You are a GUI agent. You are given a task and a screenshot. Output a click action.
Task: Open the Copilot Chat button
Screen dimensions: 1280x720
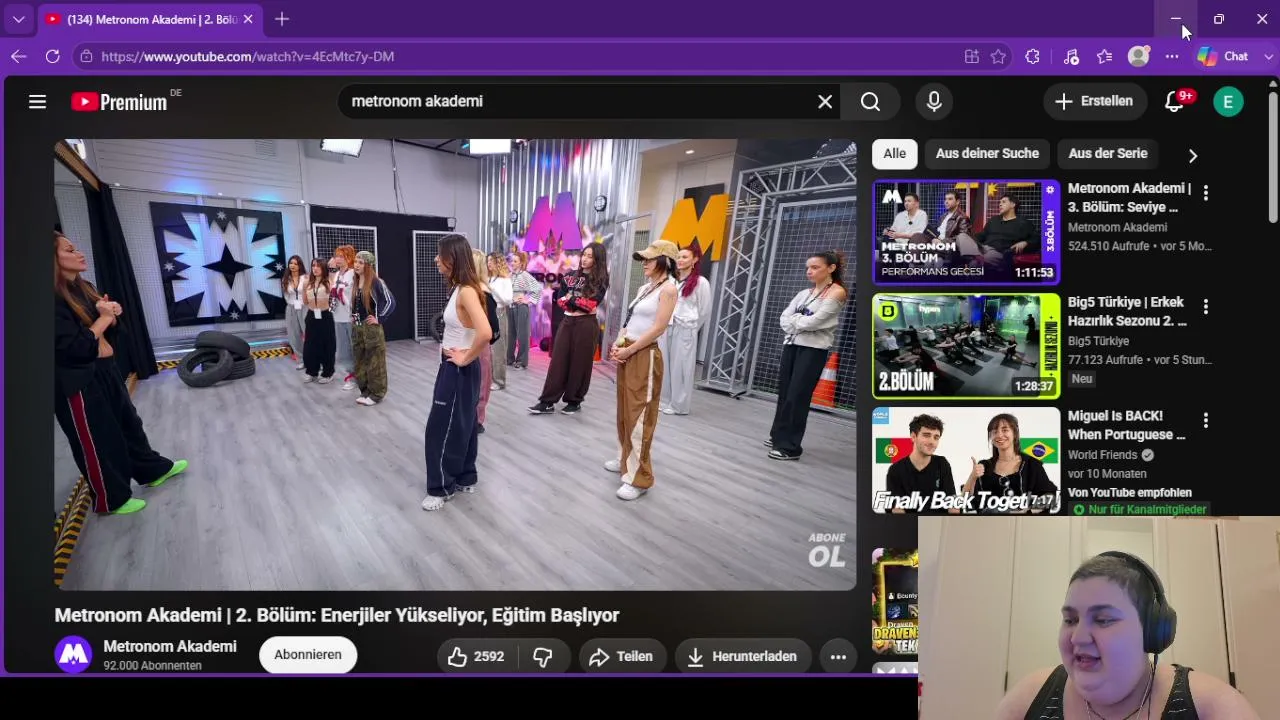coord(1224,56)
